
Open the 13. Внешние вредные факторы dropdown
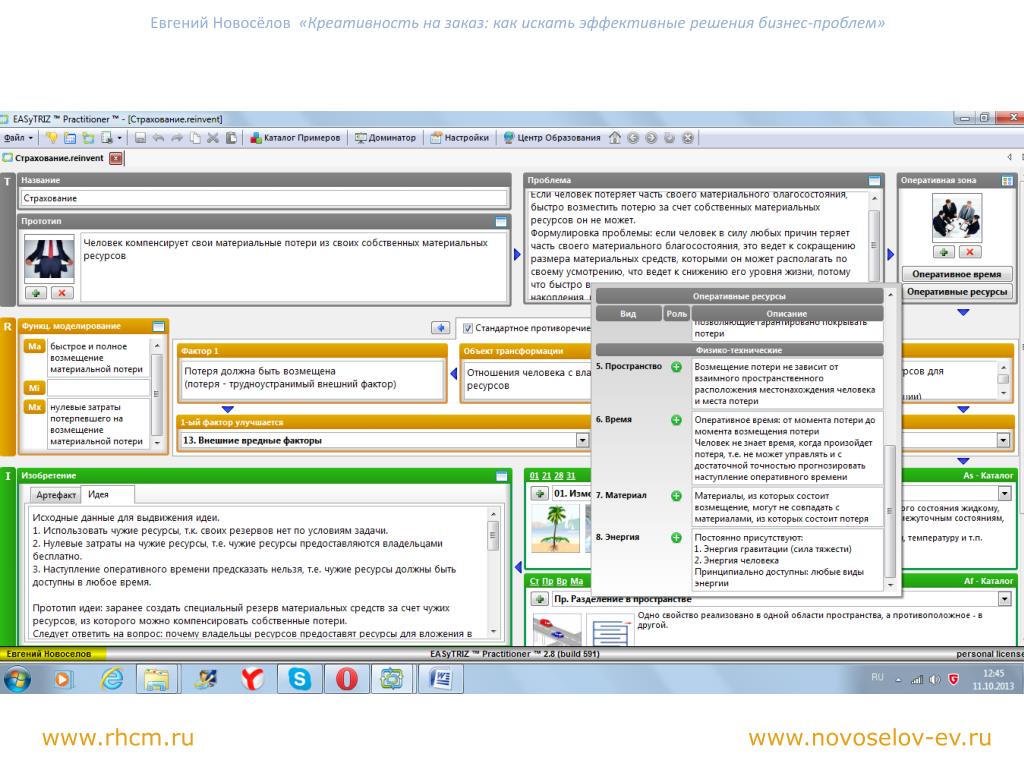582,441
